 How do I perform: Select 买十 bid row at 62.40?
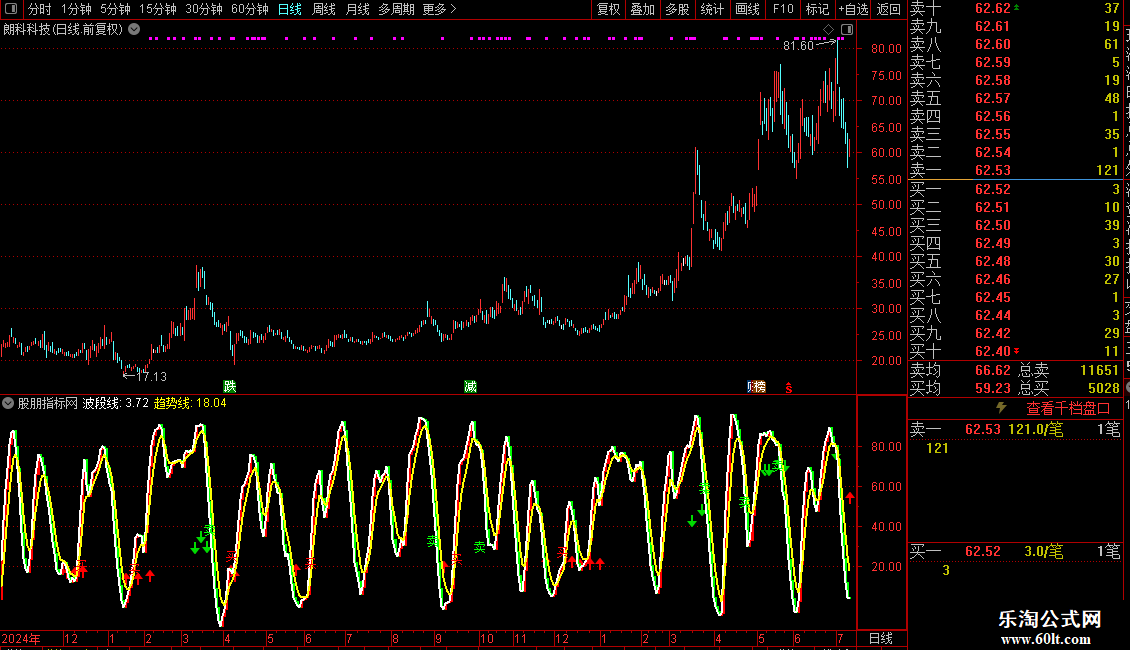coord(1015,351)
